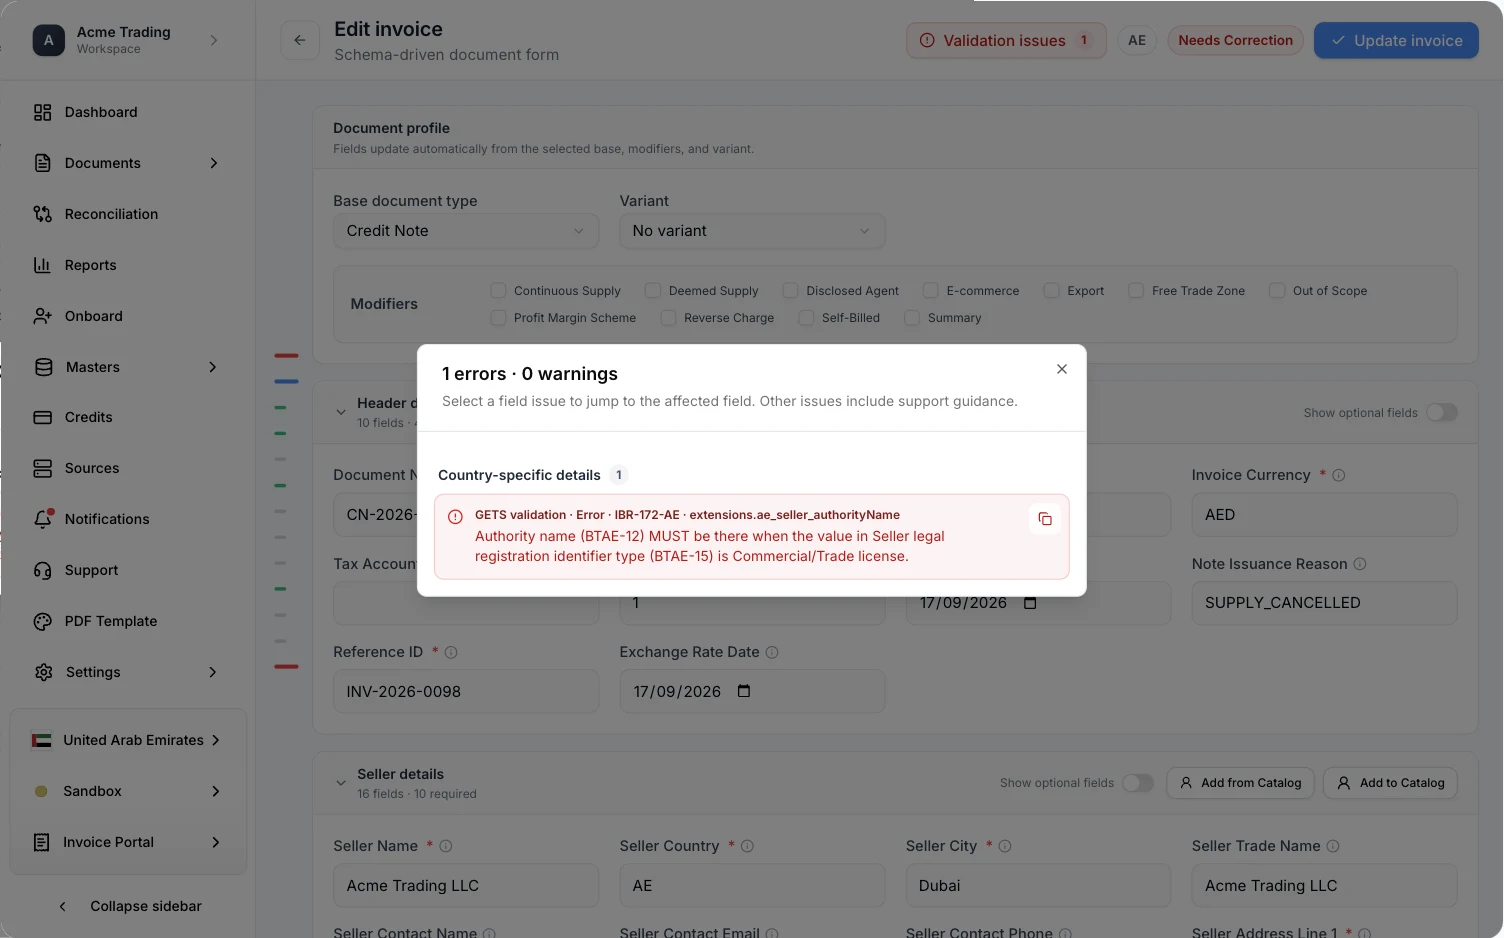Click the Reference ID input field
Viewport: 1504px width, 938px height.
coord(466,691)
